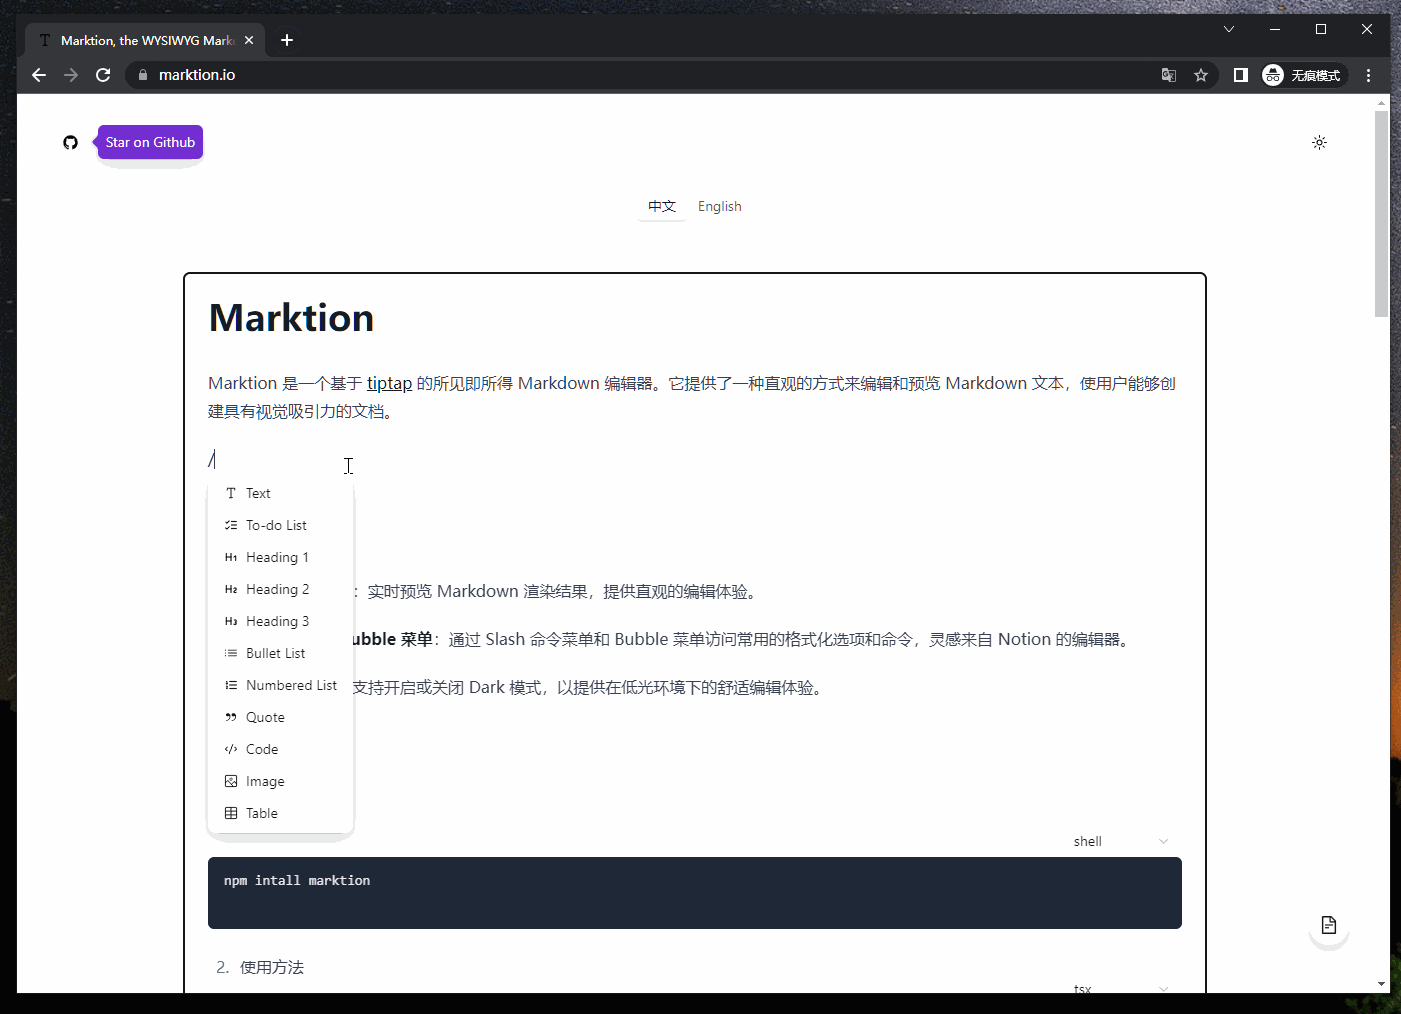Click the npm intall marktion code block
1401x1014 pixels.
click(695, 893)
